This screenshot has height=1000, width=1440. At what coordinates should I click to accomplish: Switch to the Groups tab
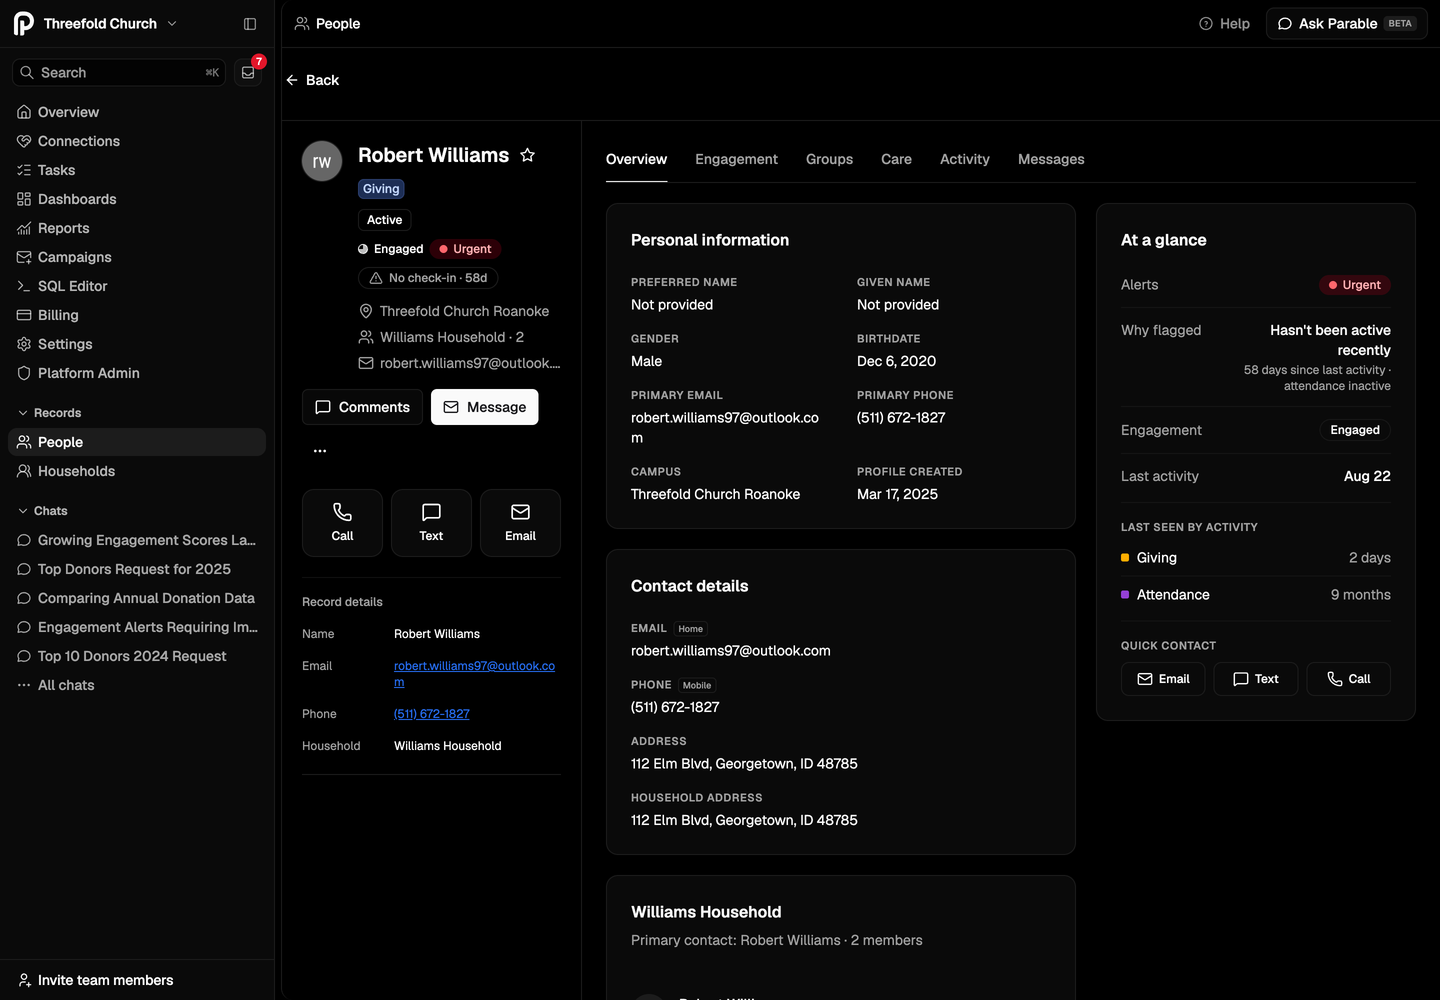coord(829,159)
